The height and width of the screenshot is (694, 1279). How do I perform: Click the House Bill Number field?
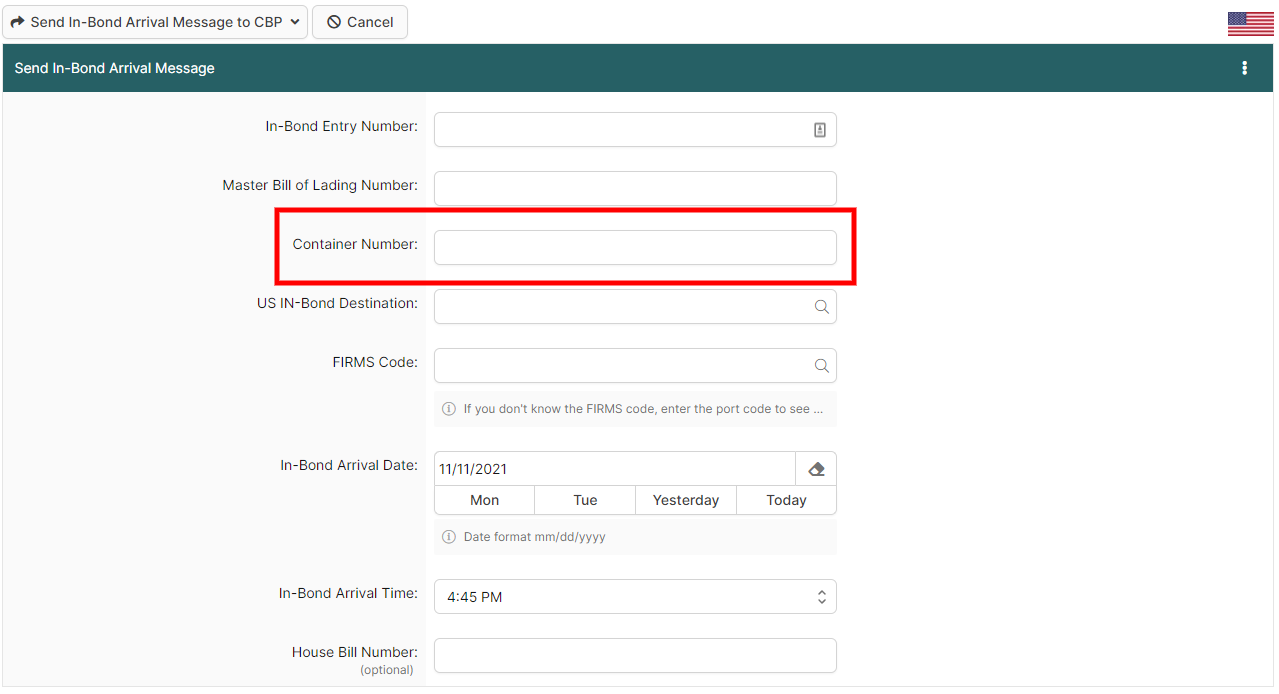coord(635,656)
